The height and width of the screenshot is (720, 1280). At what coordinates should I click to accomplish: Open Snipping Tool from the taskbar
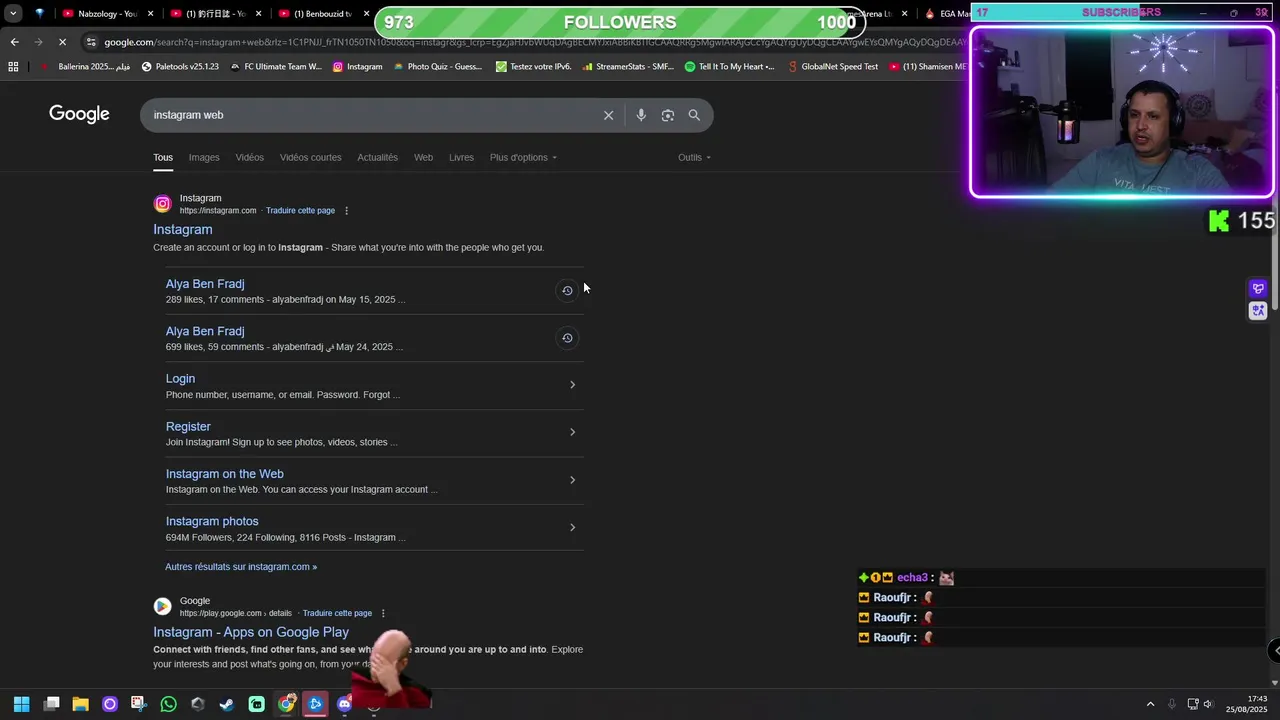click(x=139, y=704)
